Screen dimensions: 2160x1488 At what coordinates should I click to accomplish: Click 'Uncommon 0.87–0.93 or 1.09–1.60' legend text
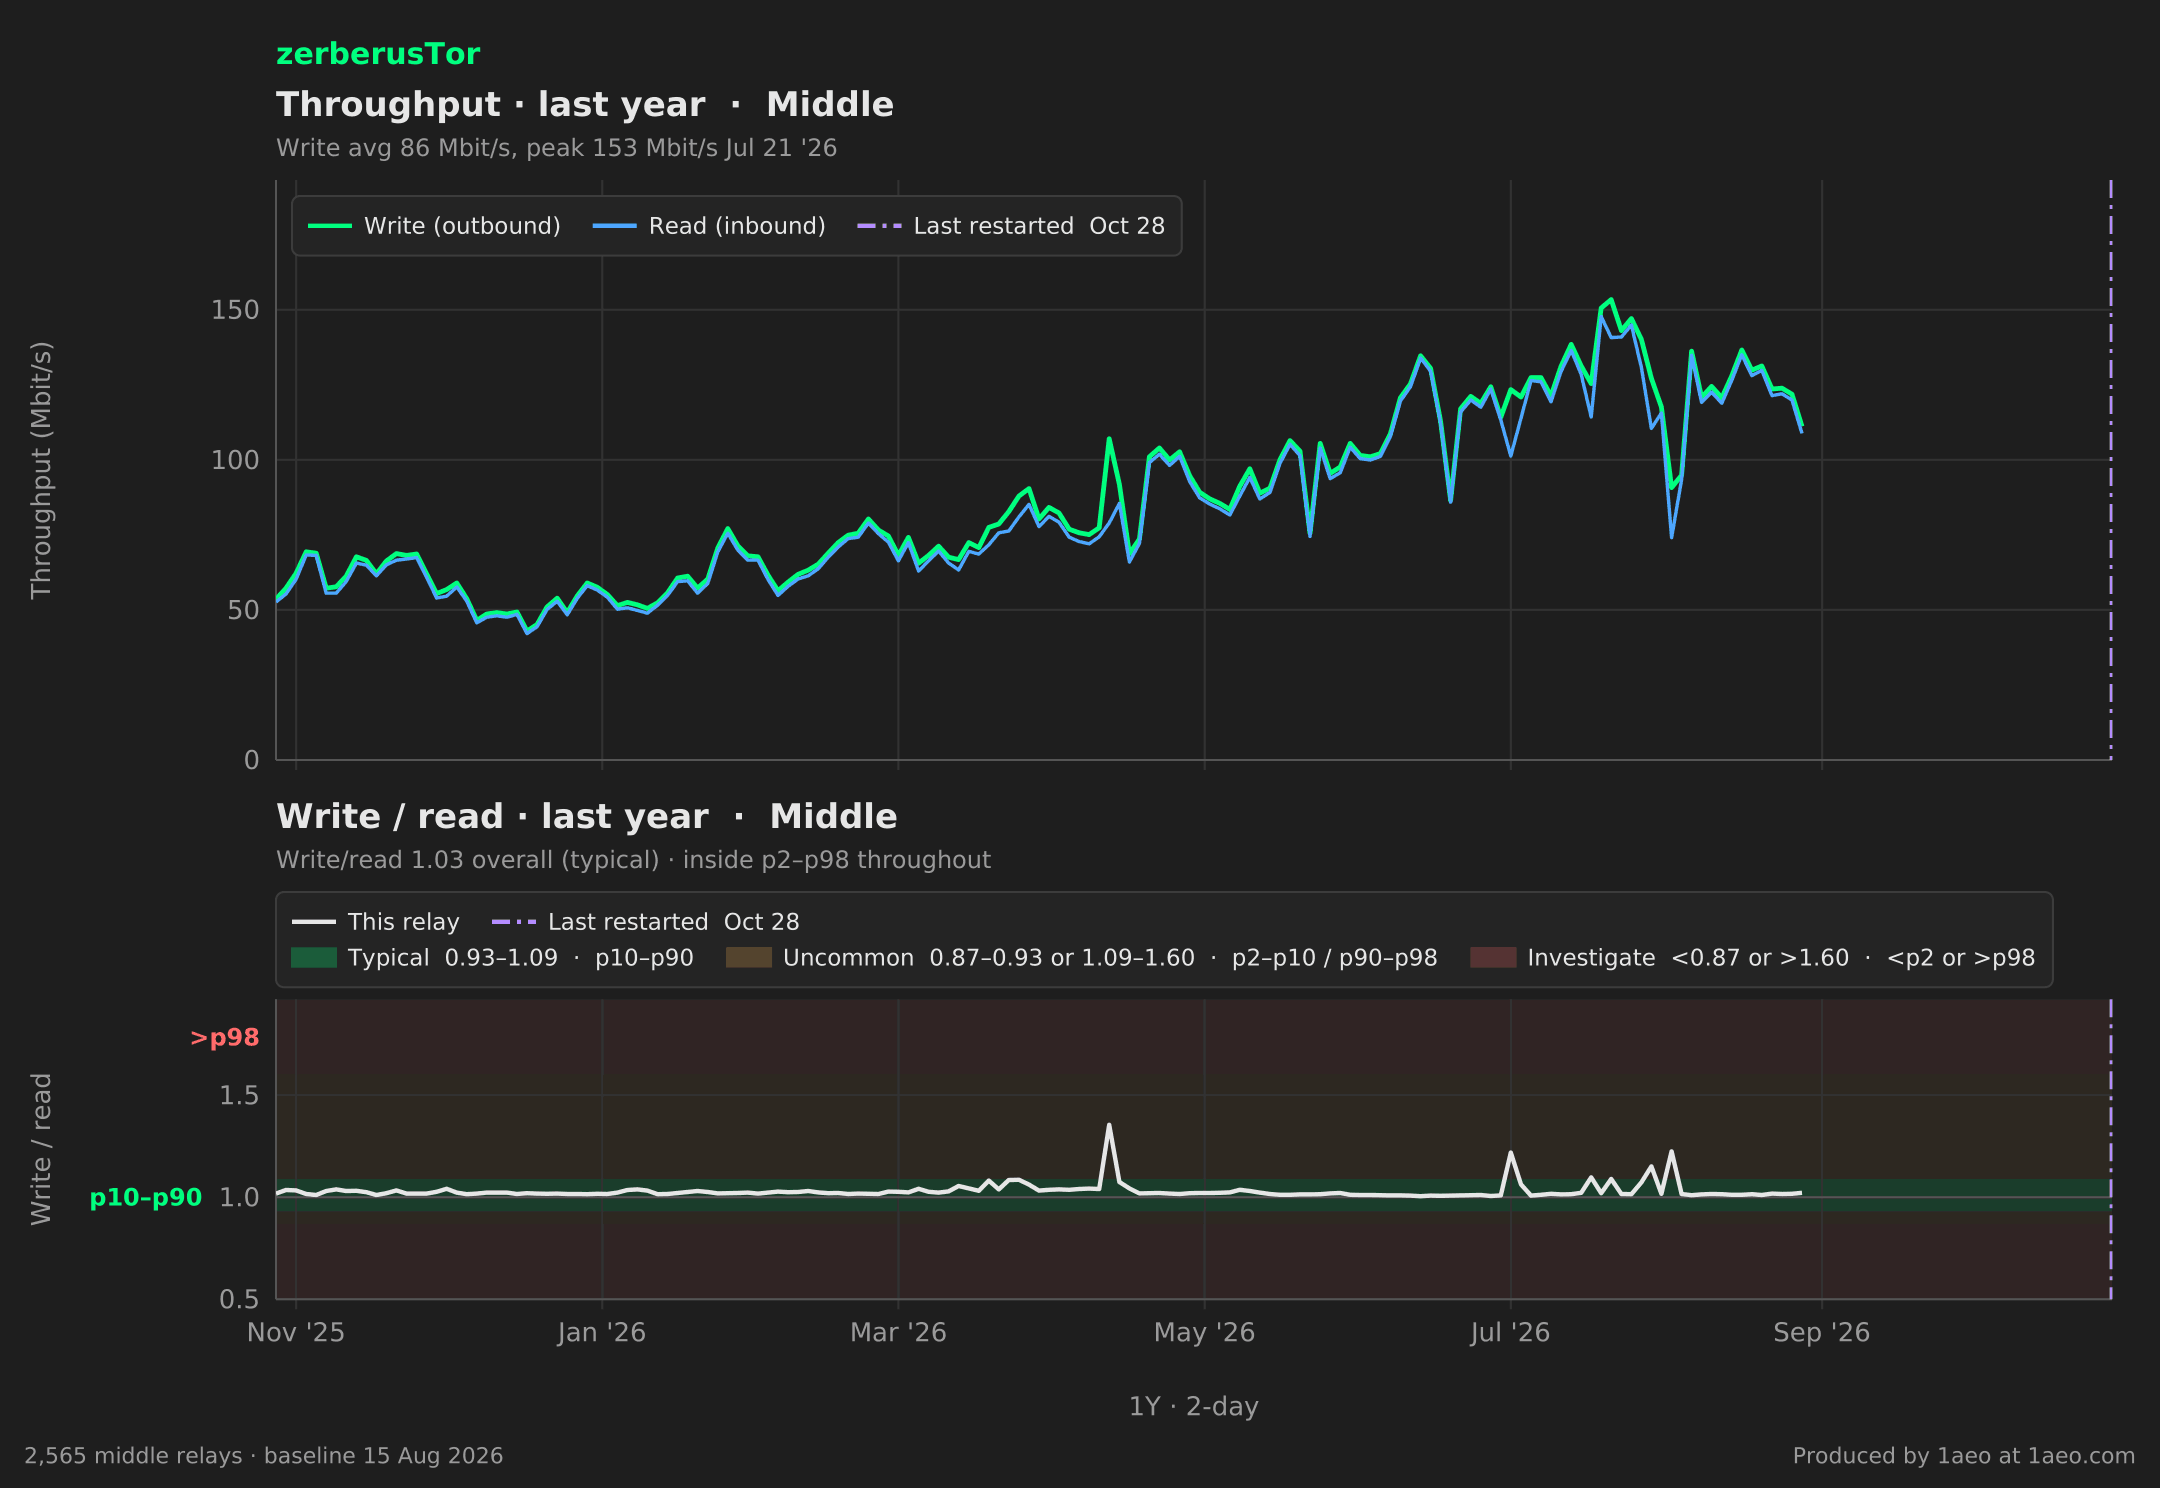point(989,958)
